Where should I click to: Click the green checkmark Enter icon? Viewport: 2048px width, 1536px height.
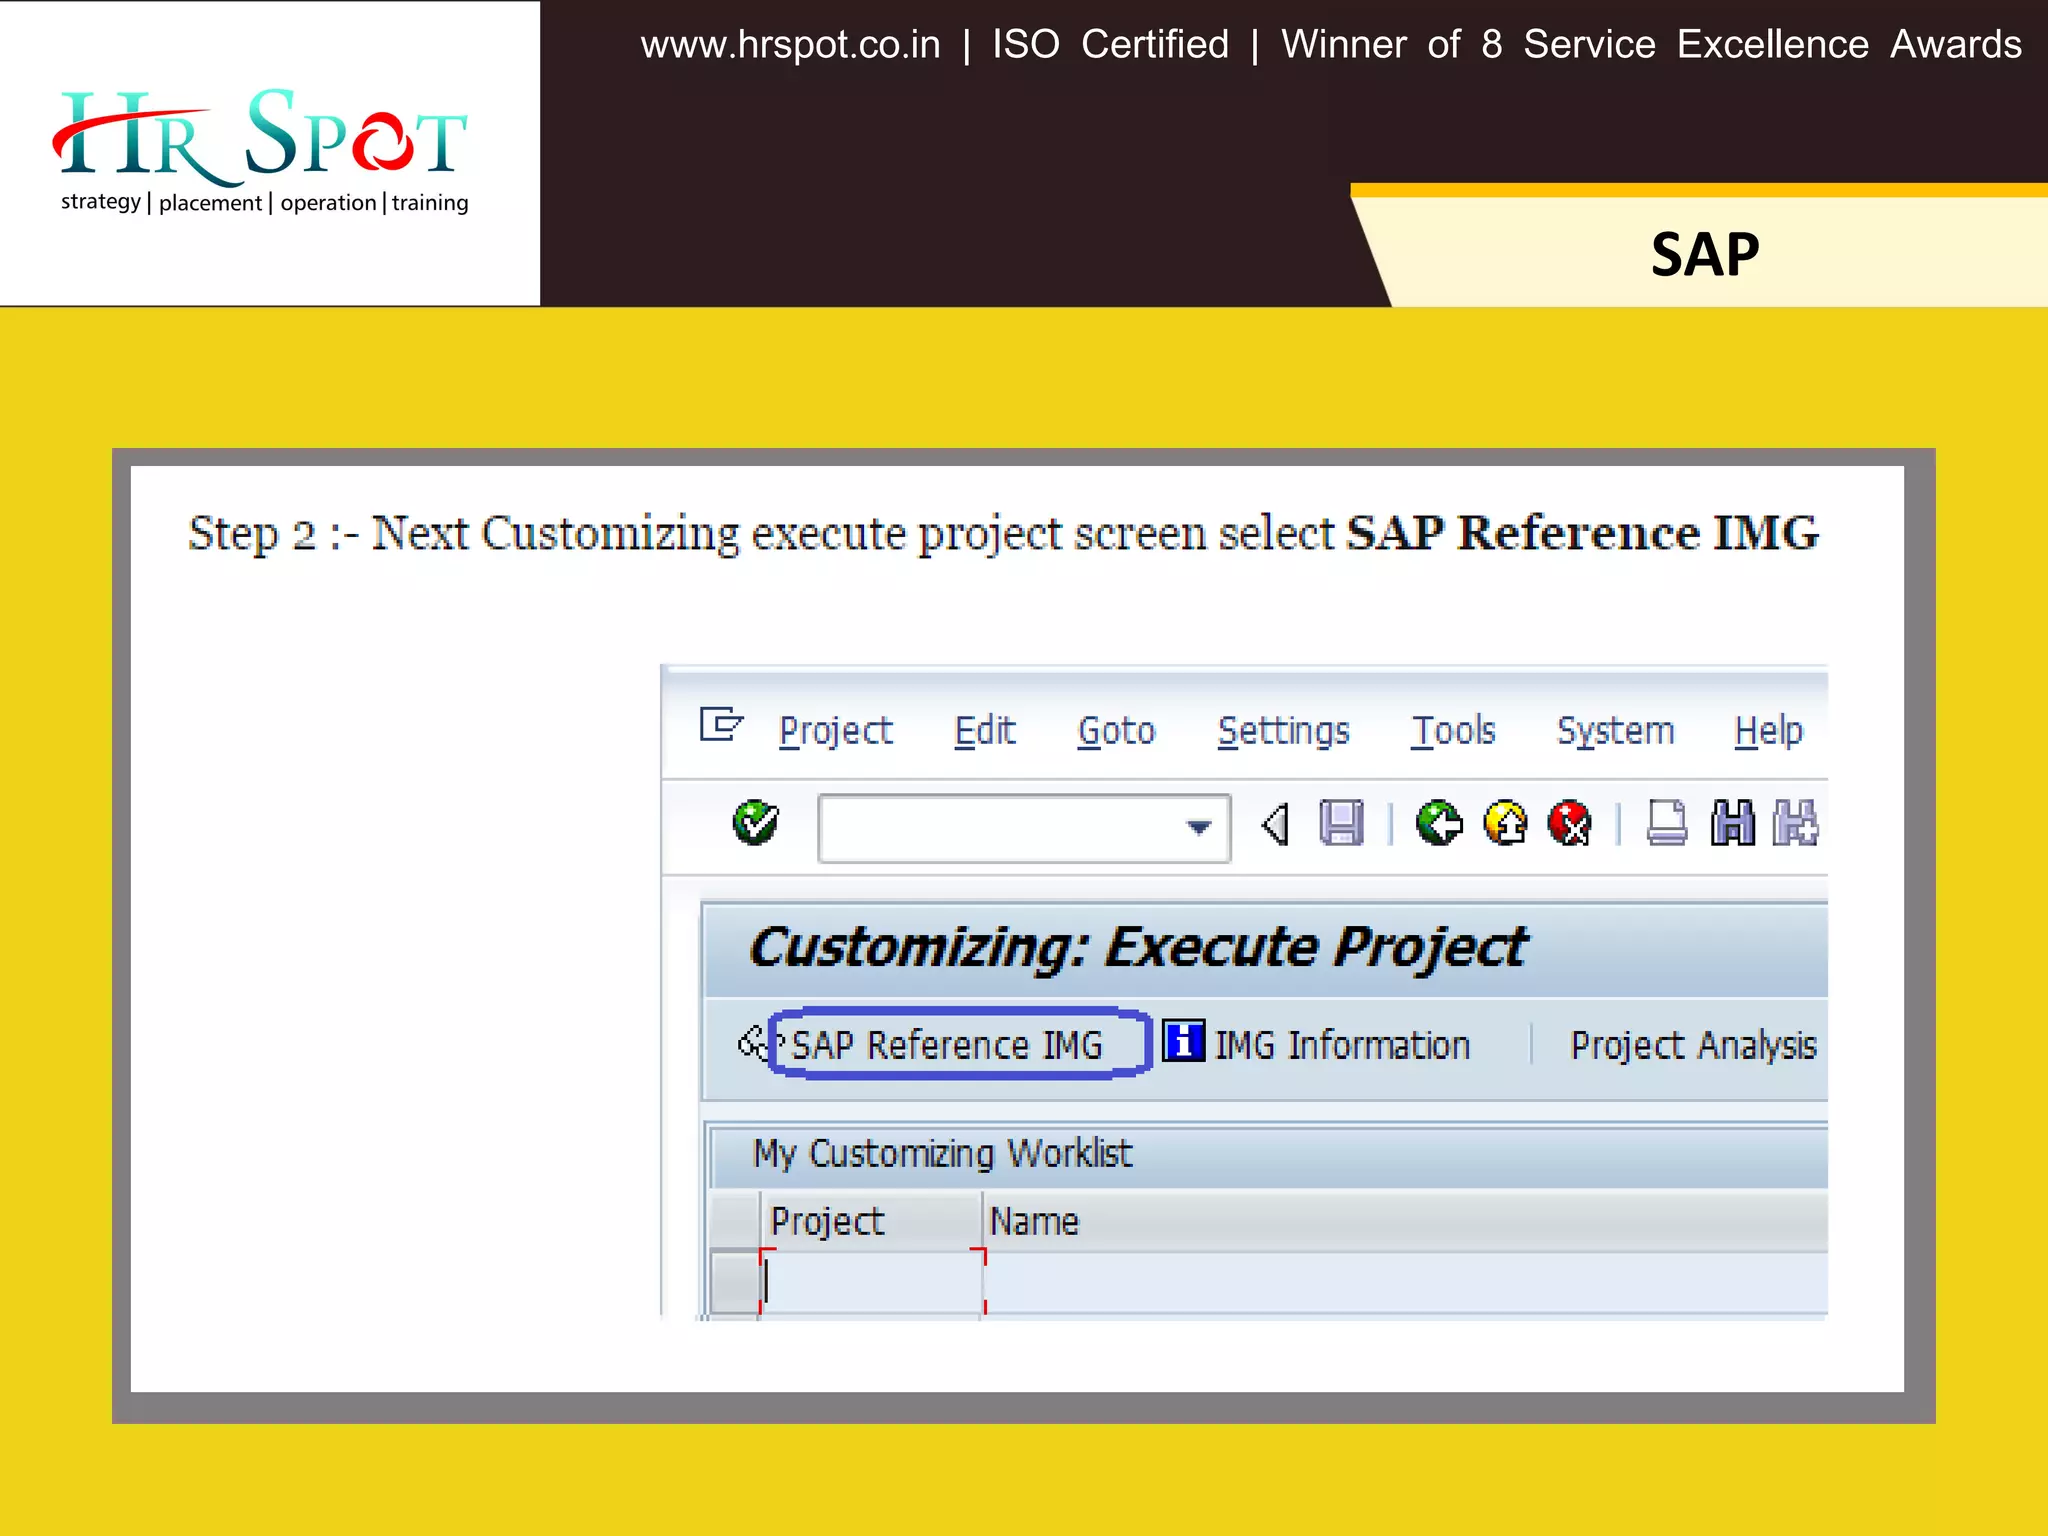pos(755,824)
